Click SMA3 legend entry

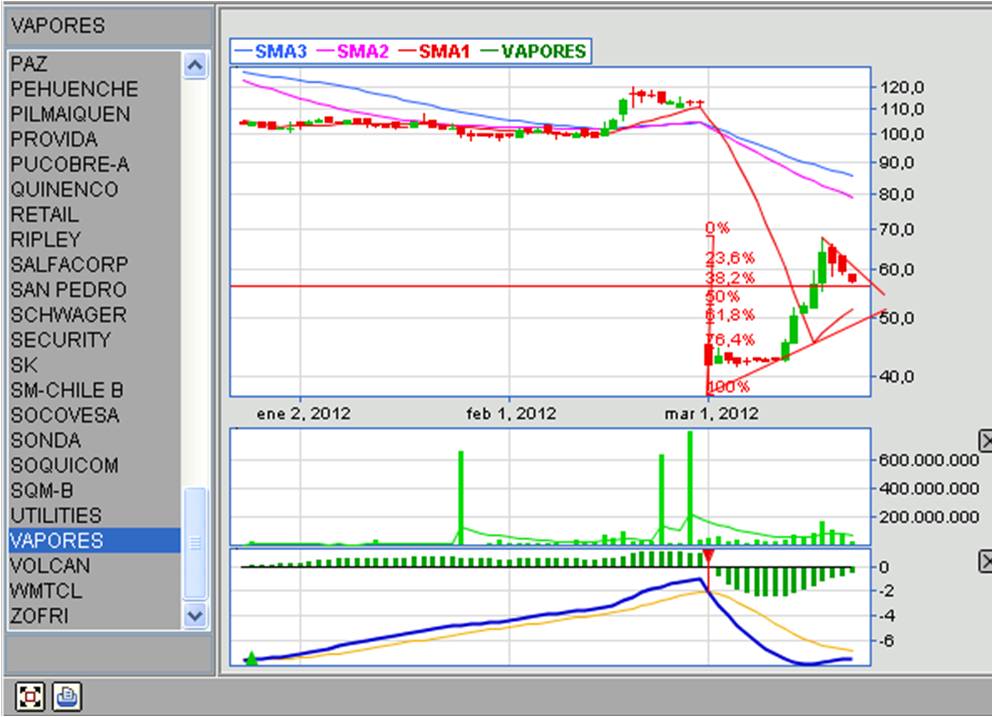271,51
